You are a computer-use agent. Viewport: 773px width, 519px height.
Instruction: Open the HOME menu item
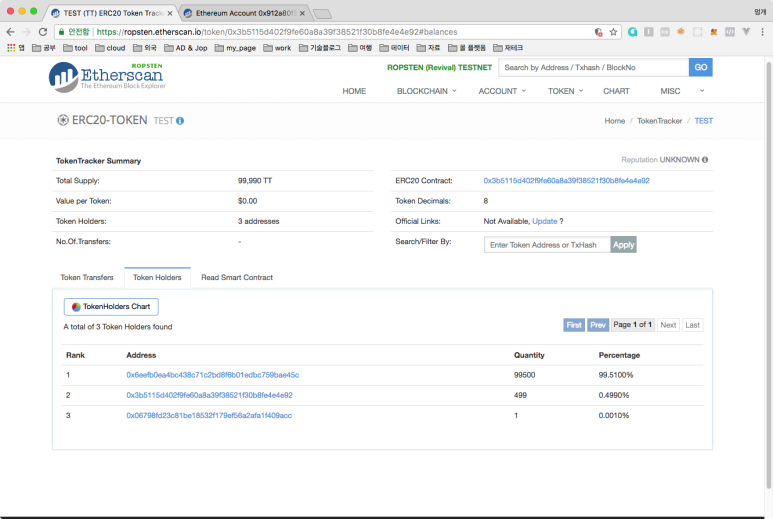click(x=354, y=91)
